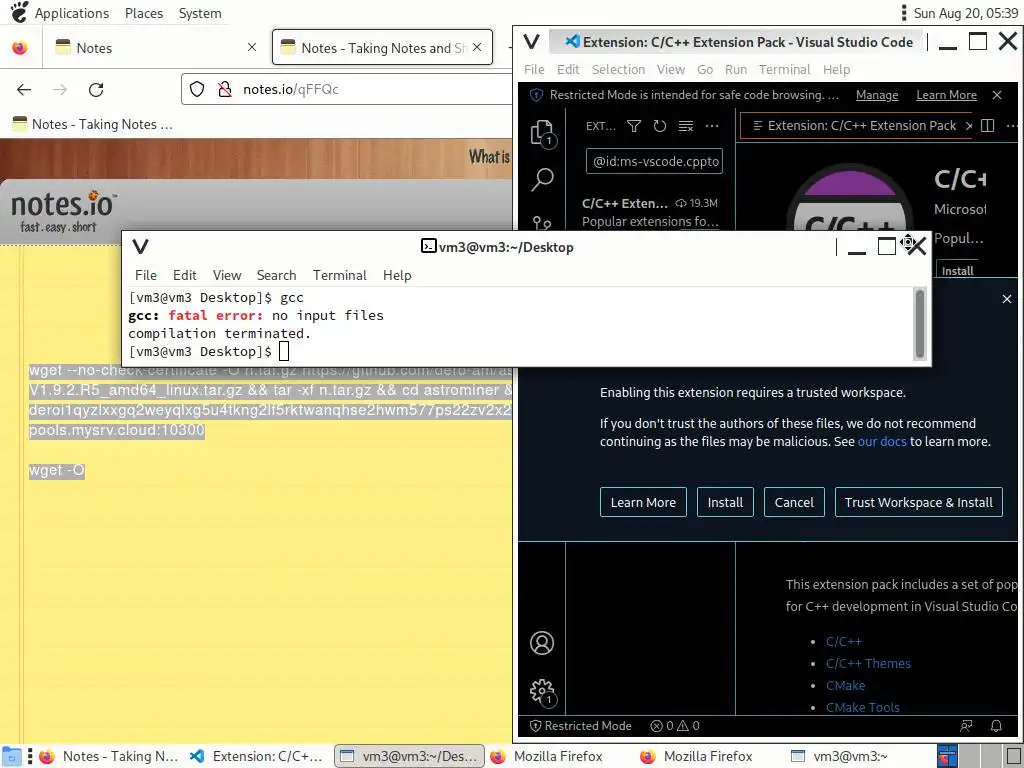
Task: Open the C/C++ Themes link
Action: coord(868,664)
